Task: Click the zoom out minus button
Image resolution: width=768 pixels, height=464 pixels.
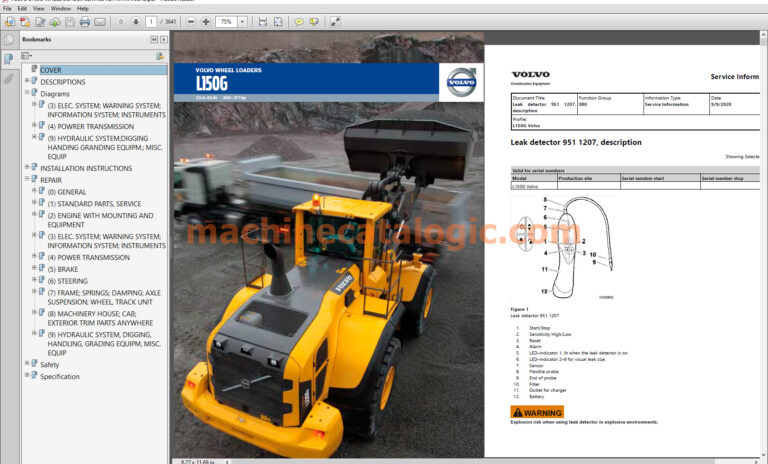Action: pyautogui.click(x=191, y=22)
